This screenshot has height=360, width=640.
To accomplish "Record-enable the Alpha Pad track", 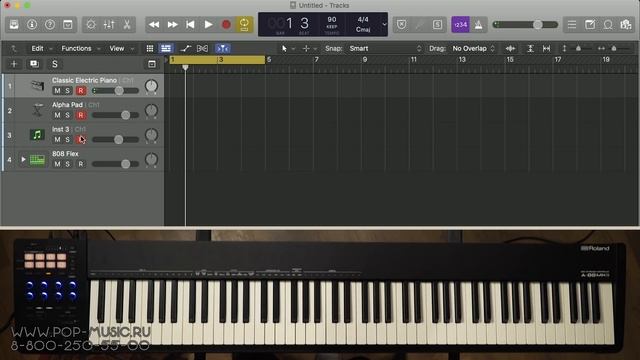I will [81, 115].
